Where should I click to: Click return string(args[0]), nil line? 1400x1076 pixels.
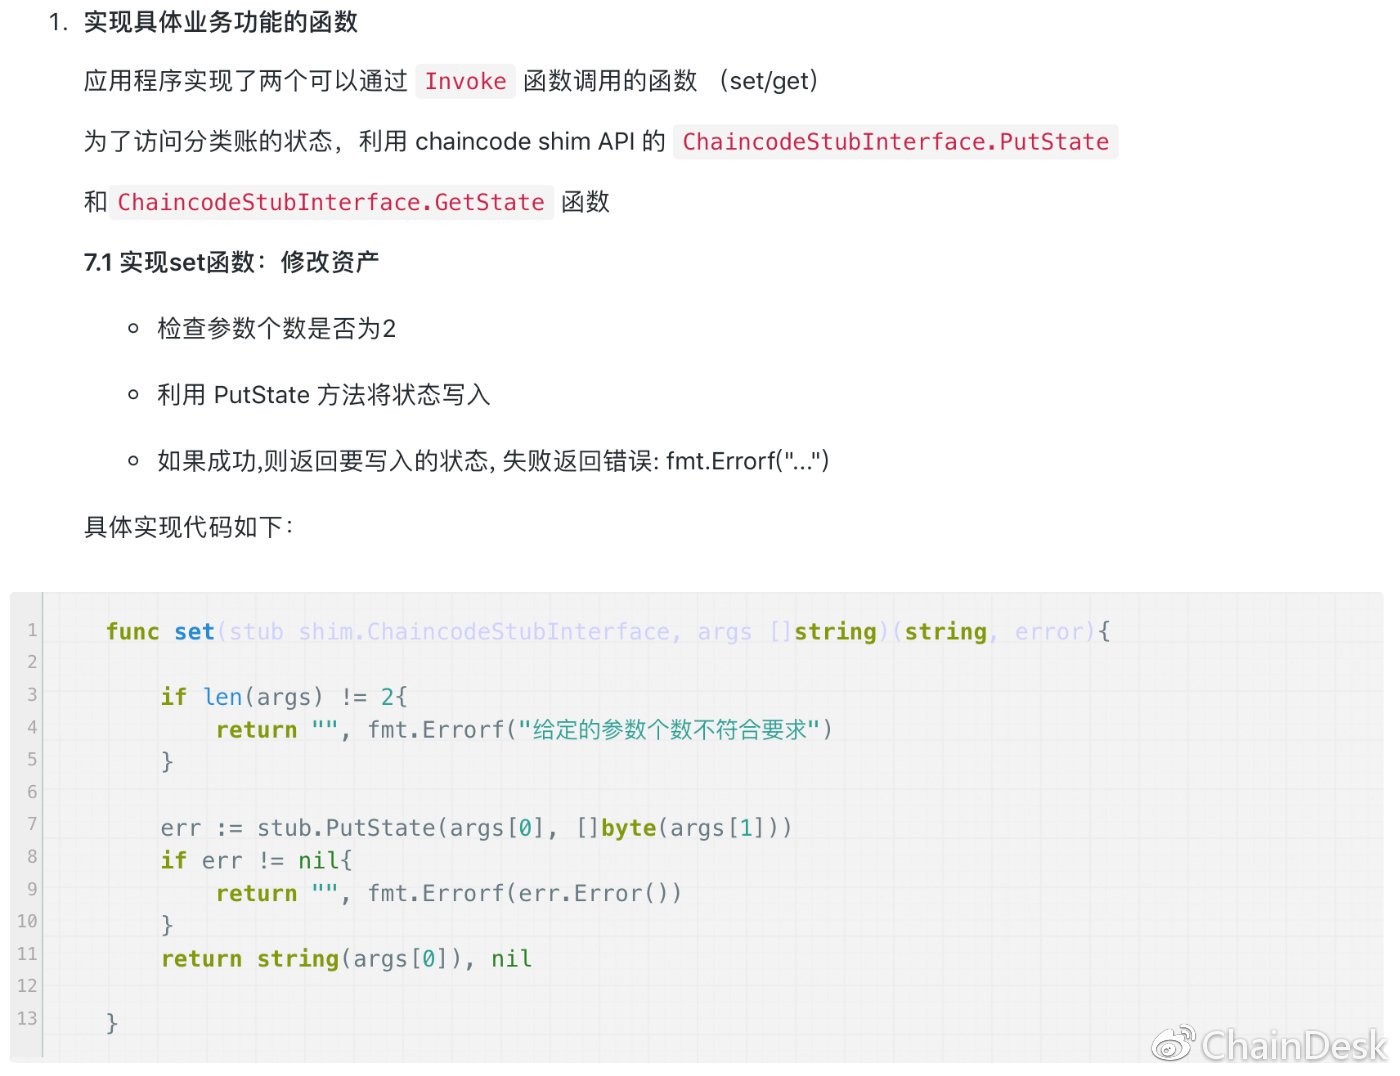346,959
